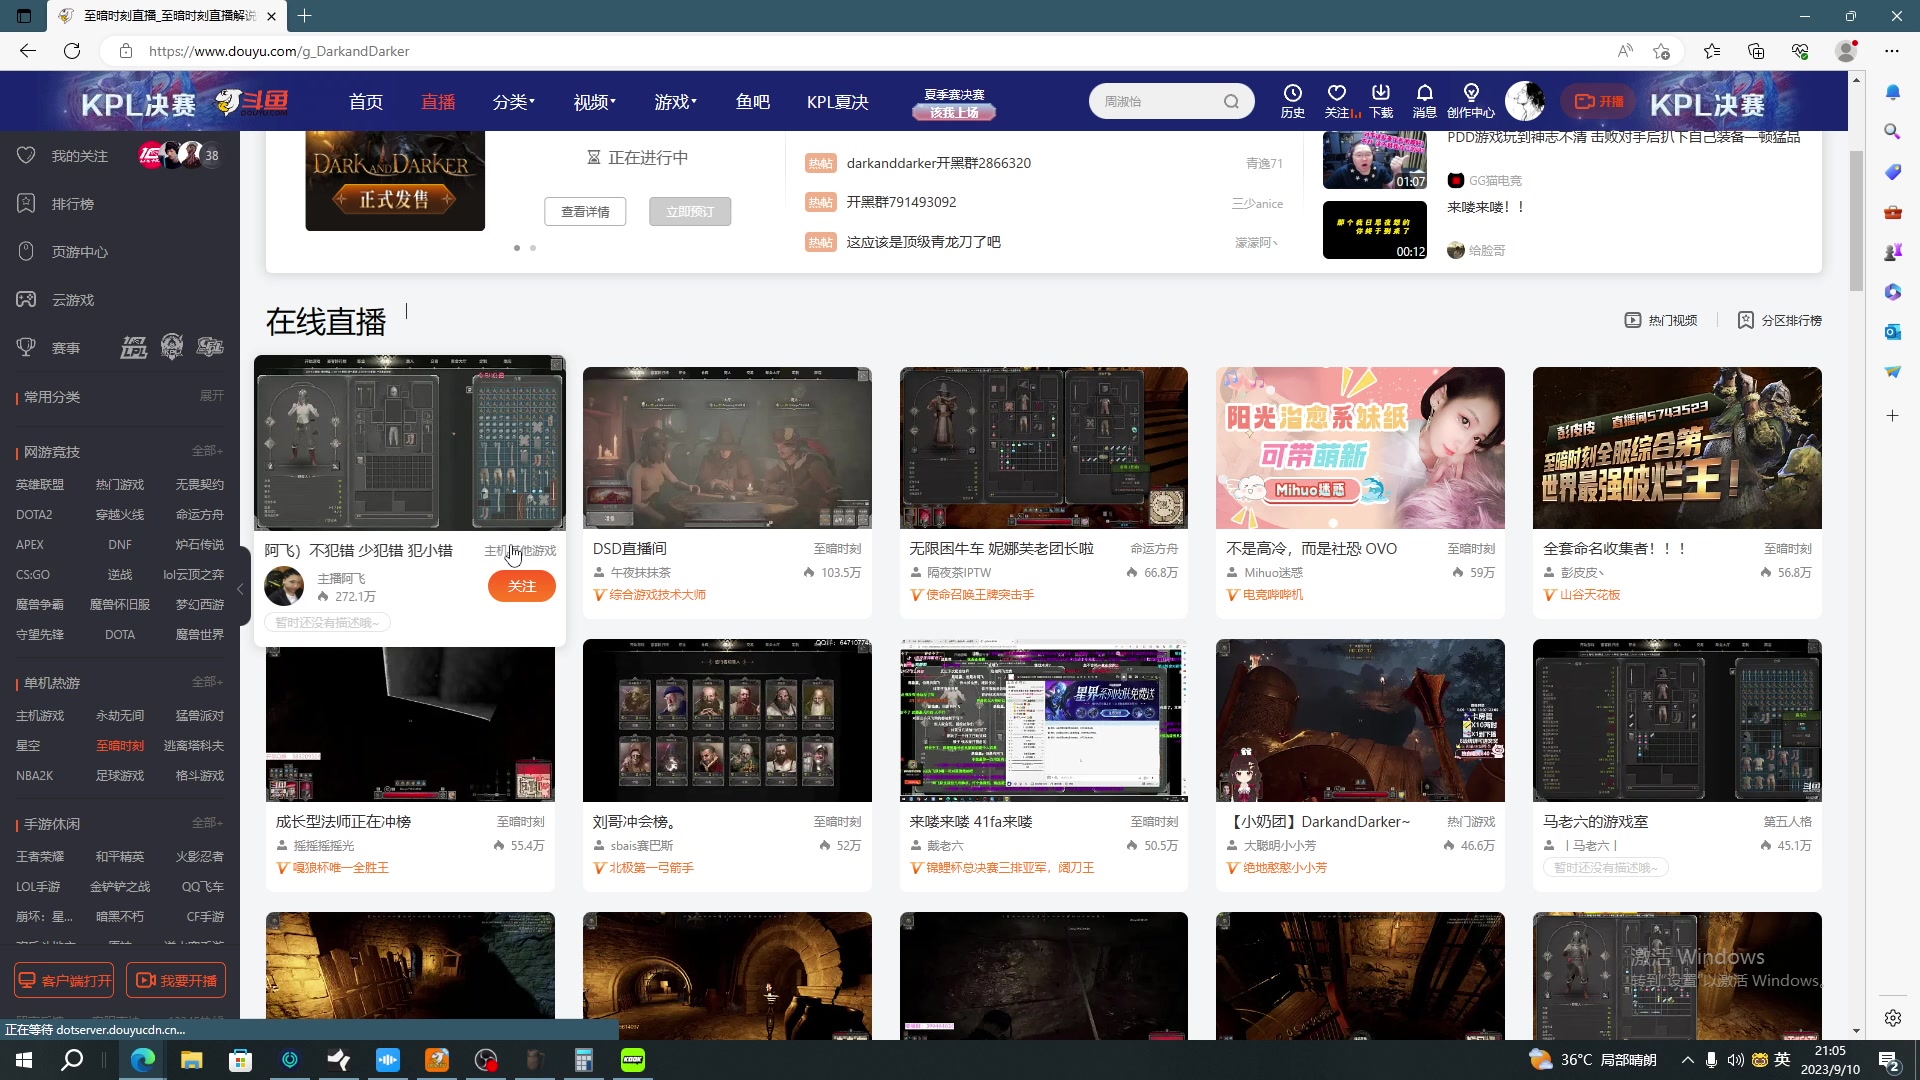
Task: Click the Douyu search input field
Action: pyautogui.click(x=1158, y=101)
